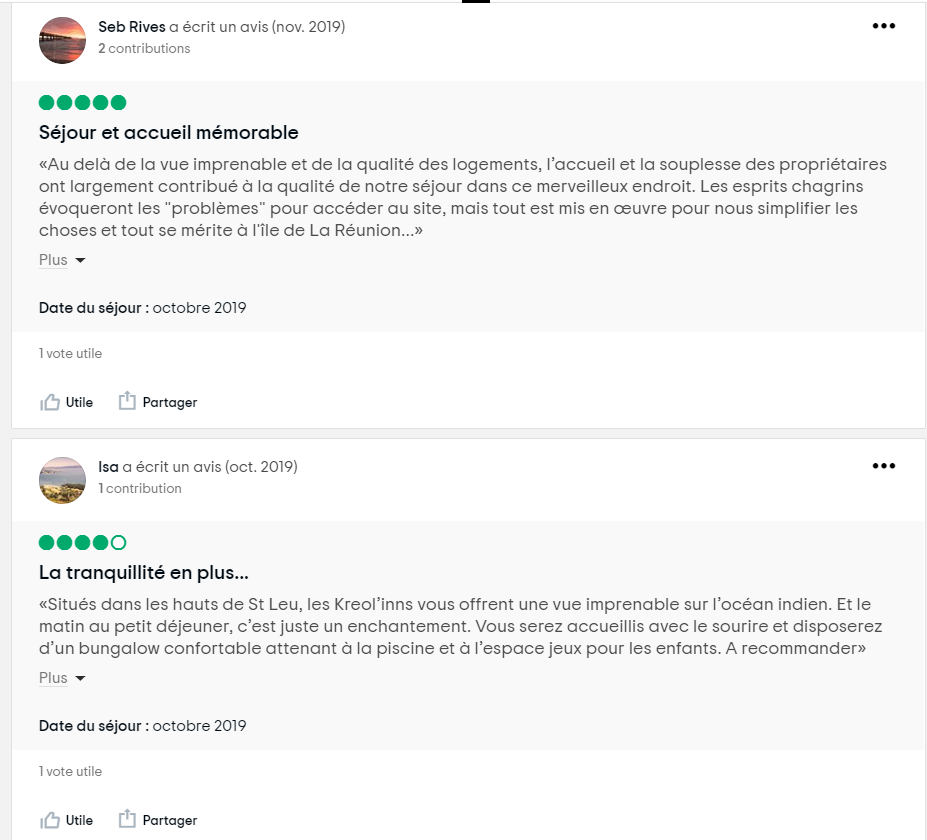Click thumbs-up icon on Seb Rives' review

click(x=50, y=402)
